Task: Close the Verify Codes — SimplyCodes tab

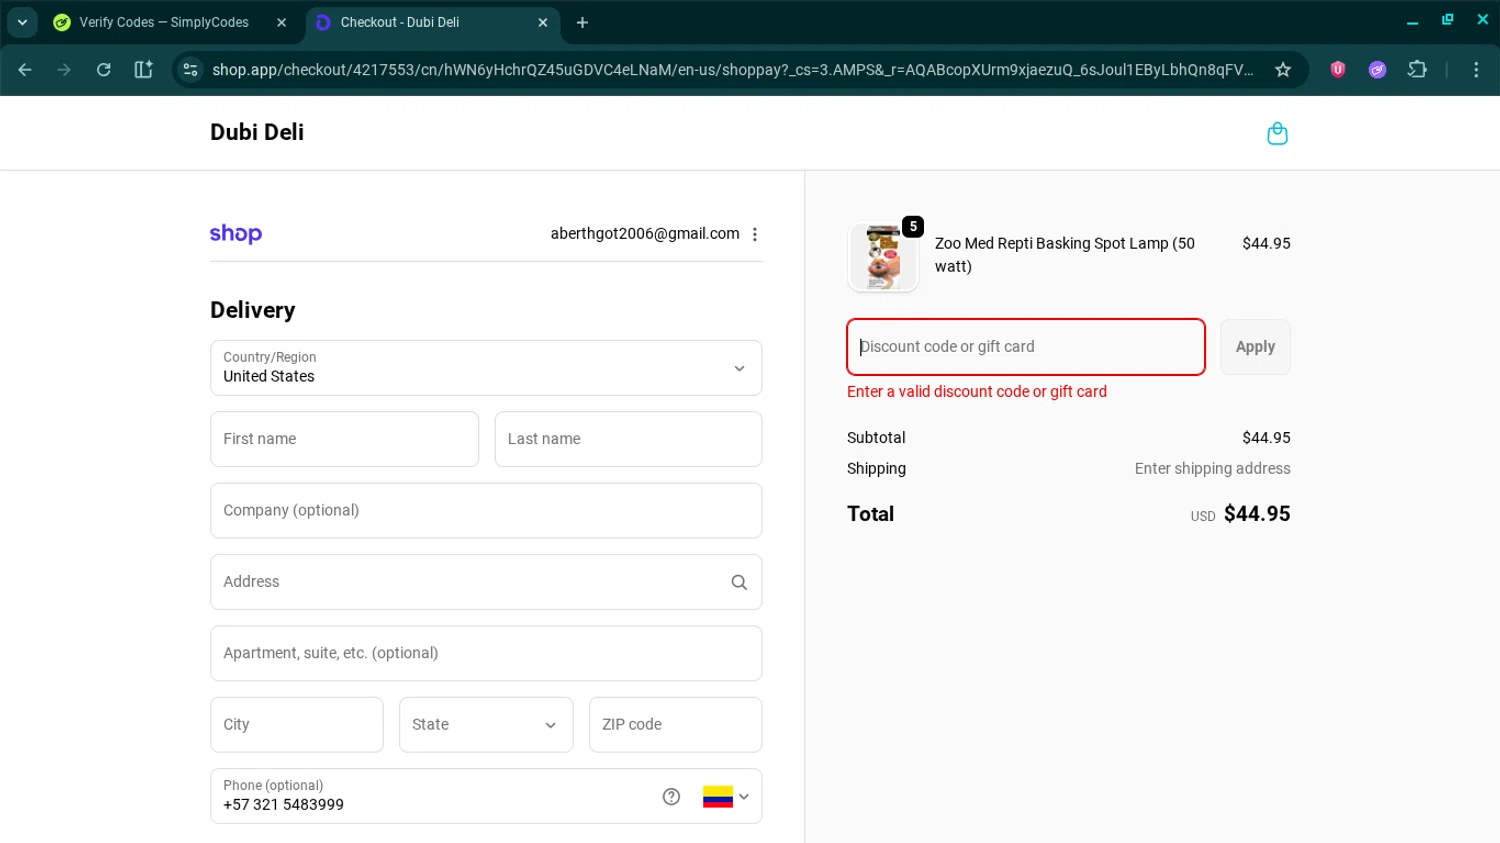Action: tap(281, 22)
